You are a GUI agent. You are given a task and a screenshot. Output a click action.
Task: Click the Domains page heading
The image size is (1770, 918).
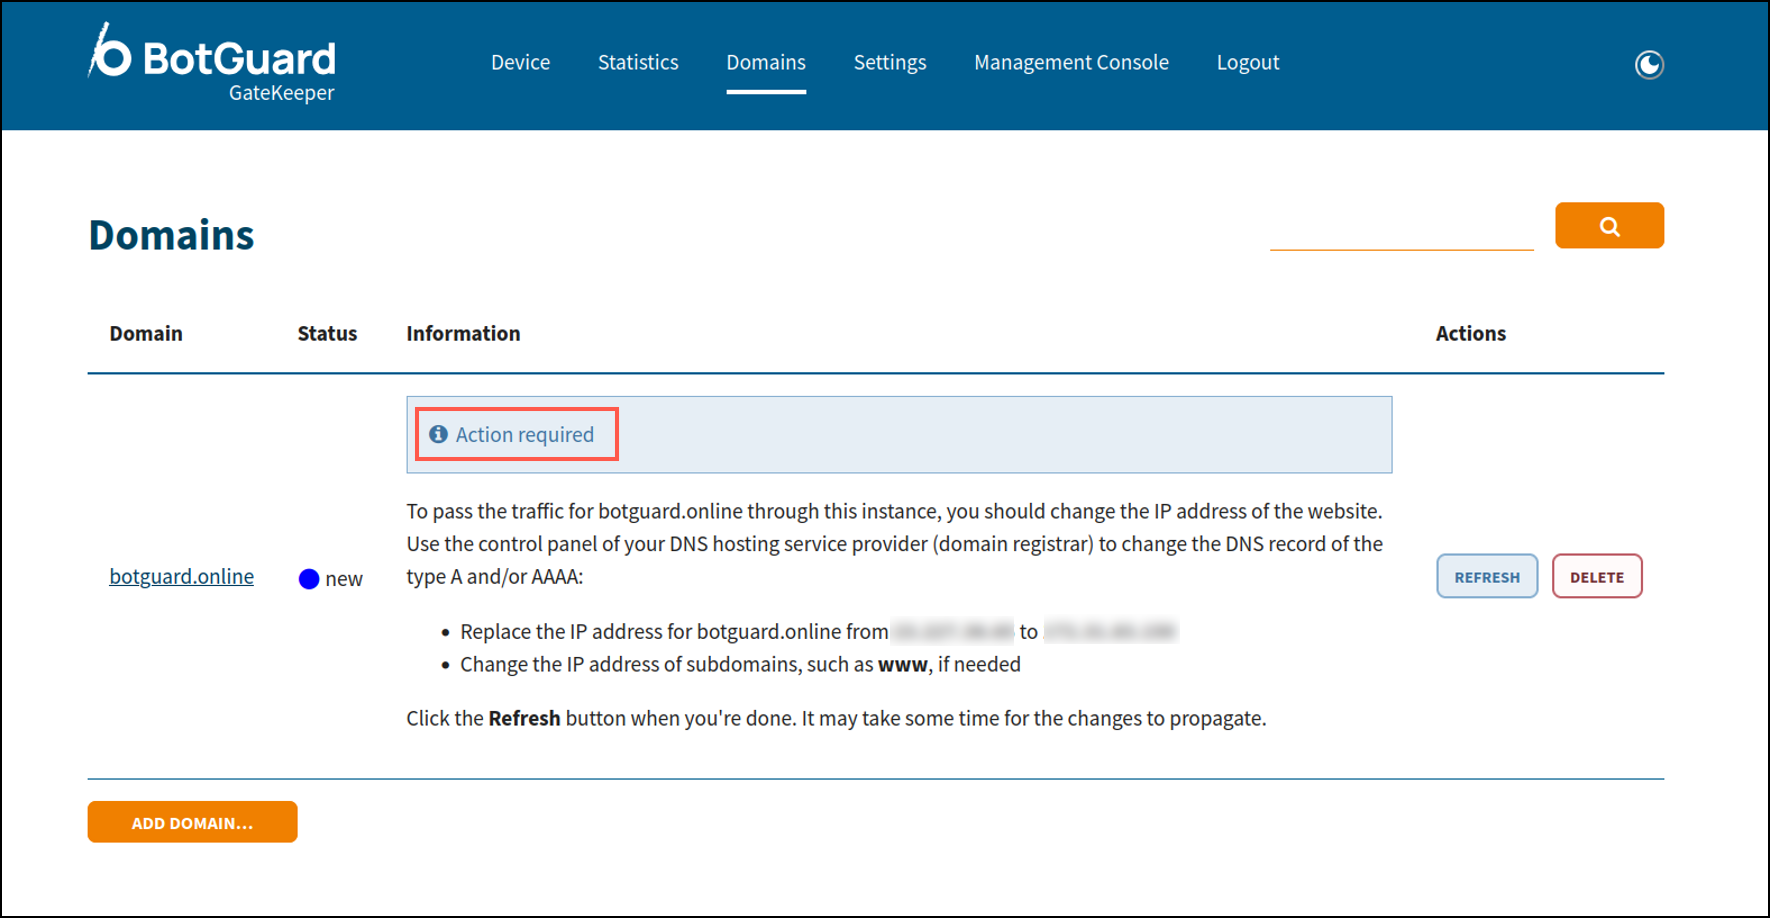tap(171, 235)
